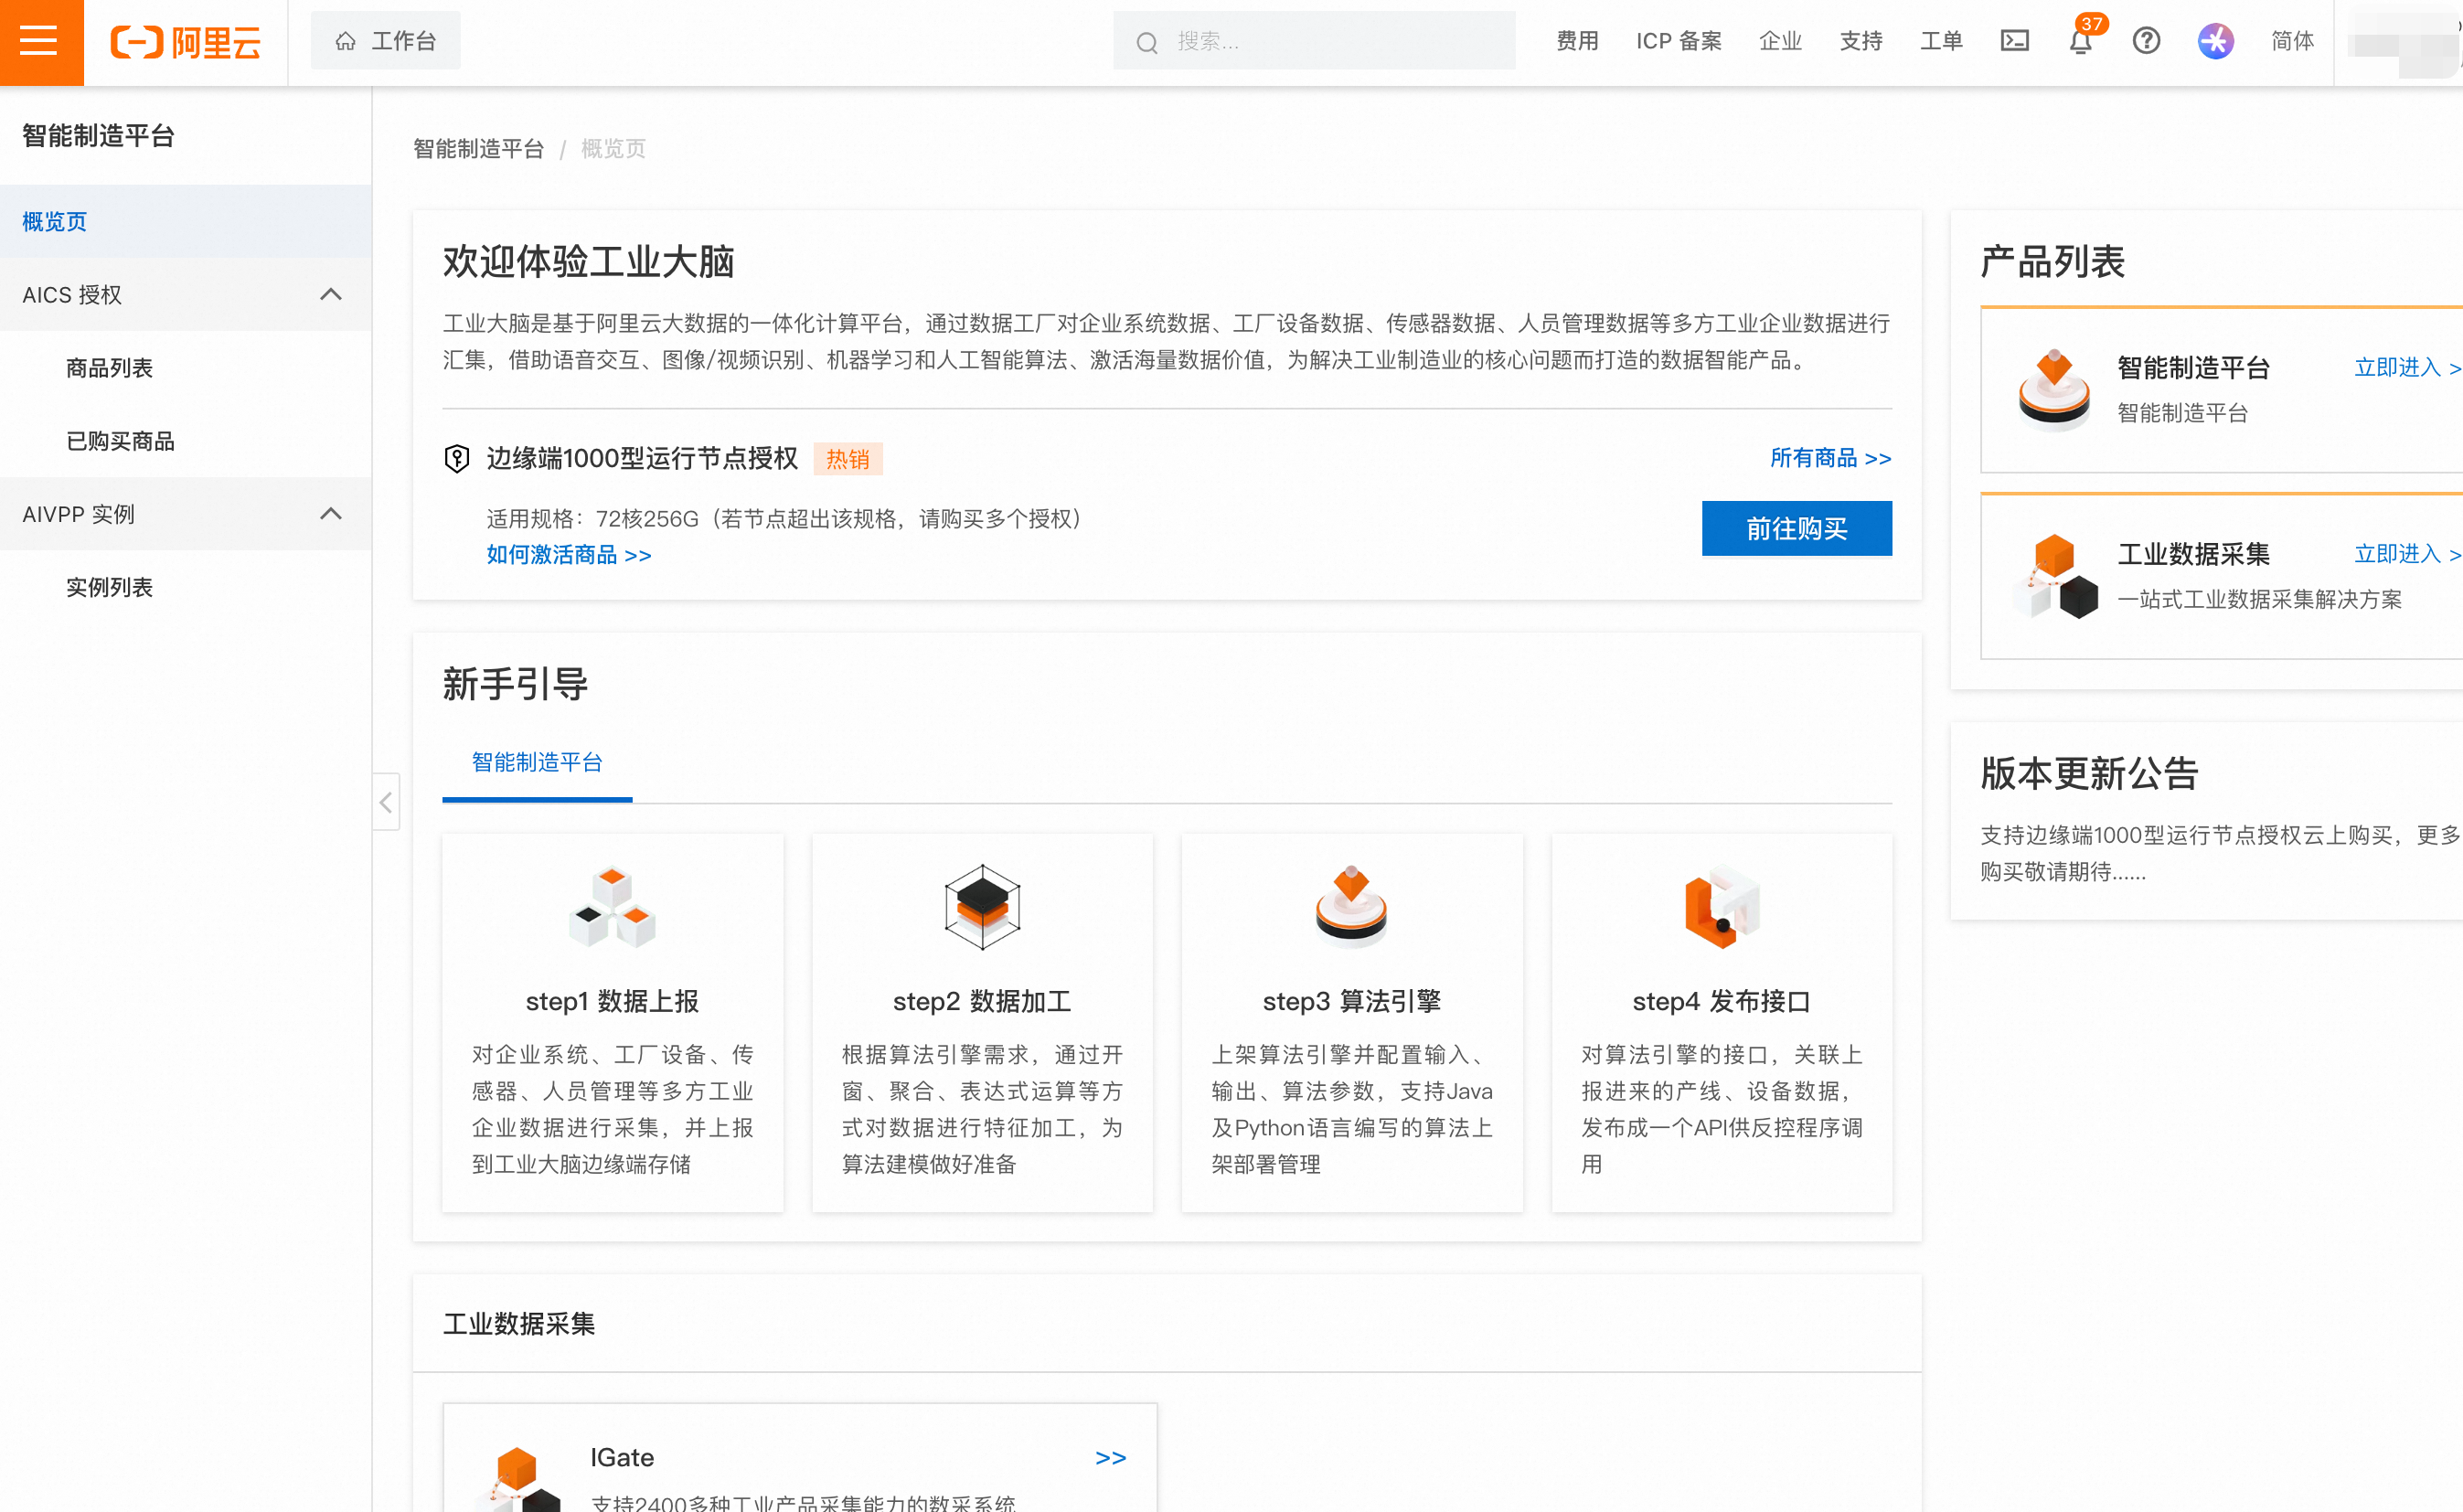The width and height of the screenshot is (2463, 1512).
Task: Click the 产品列表 heading
Action: point(2052,261)
